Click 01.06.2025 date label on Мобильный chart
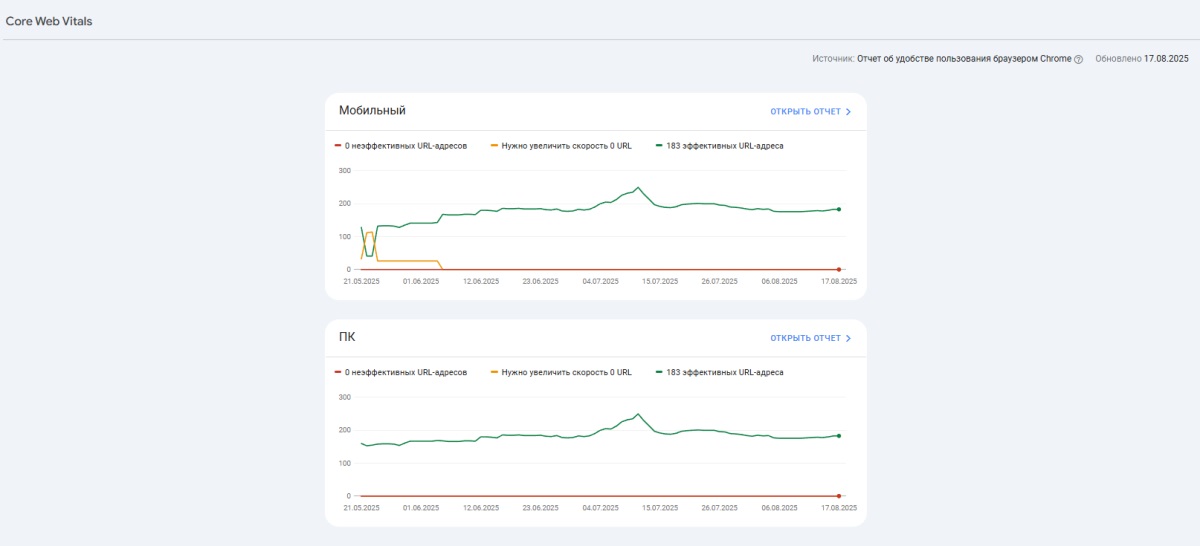This screenshot has height=546, width=1200. tap(421, 282)
